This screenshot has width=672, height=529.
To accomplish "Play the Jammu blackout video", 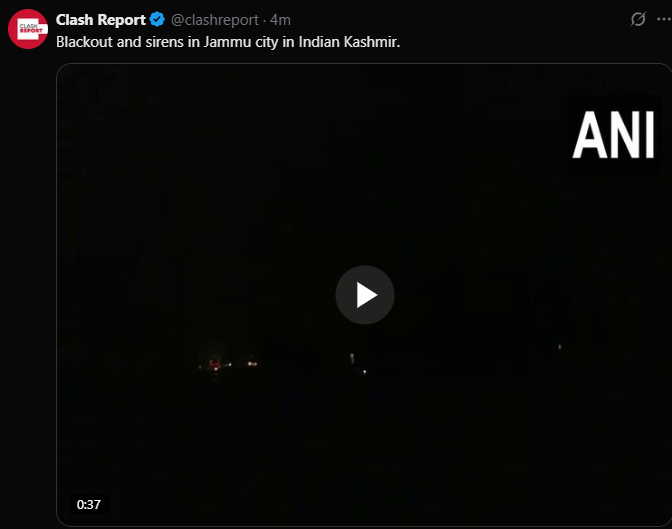I will (x=365, y=295).
